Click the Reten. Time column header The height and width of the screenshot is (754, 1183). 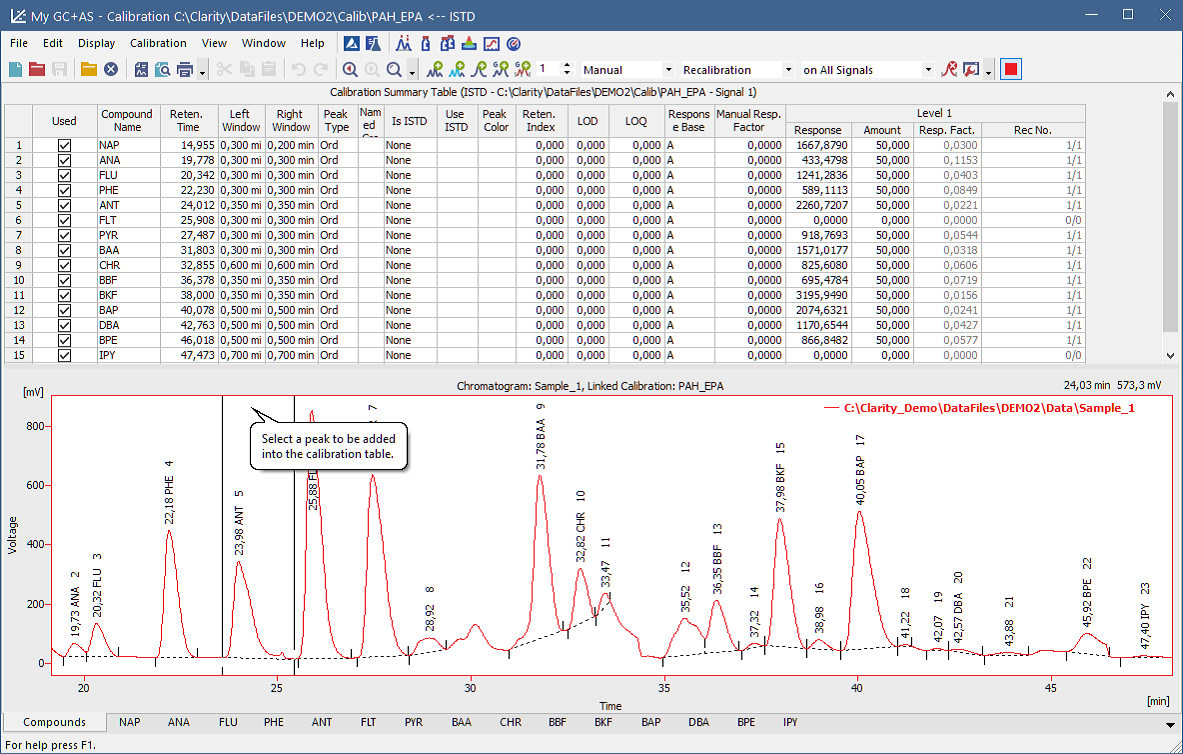tap(186, 120)
